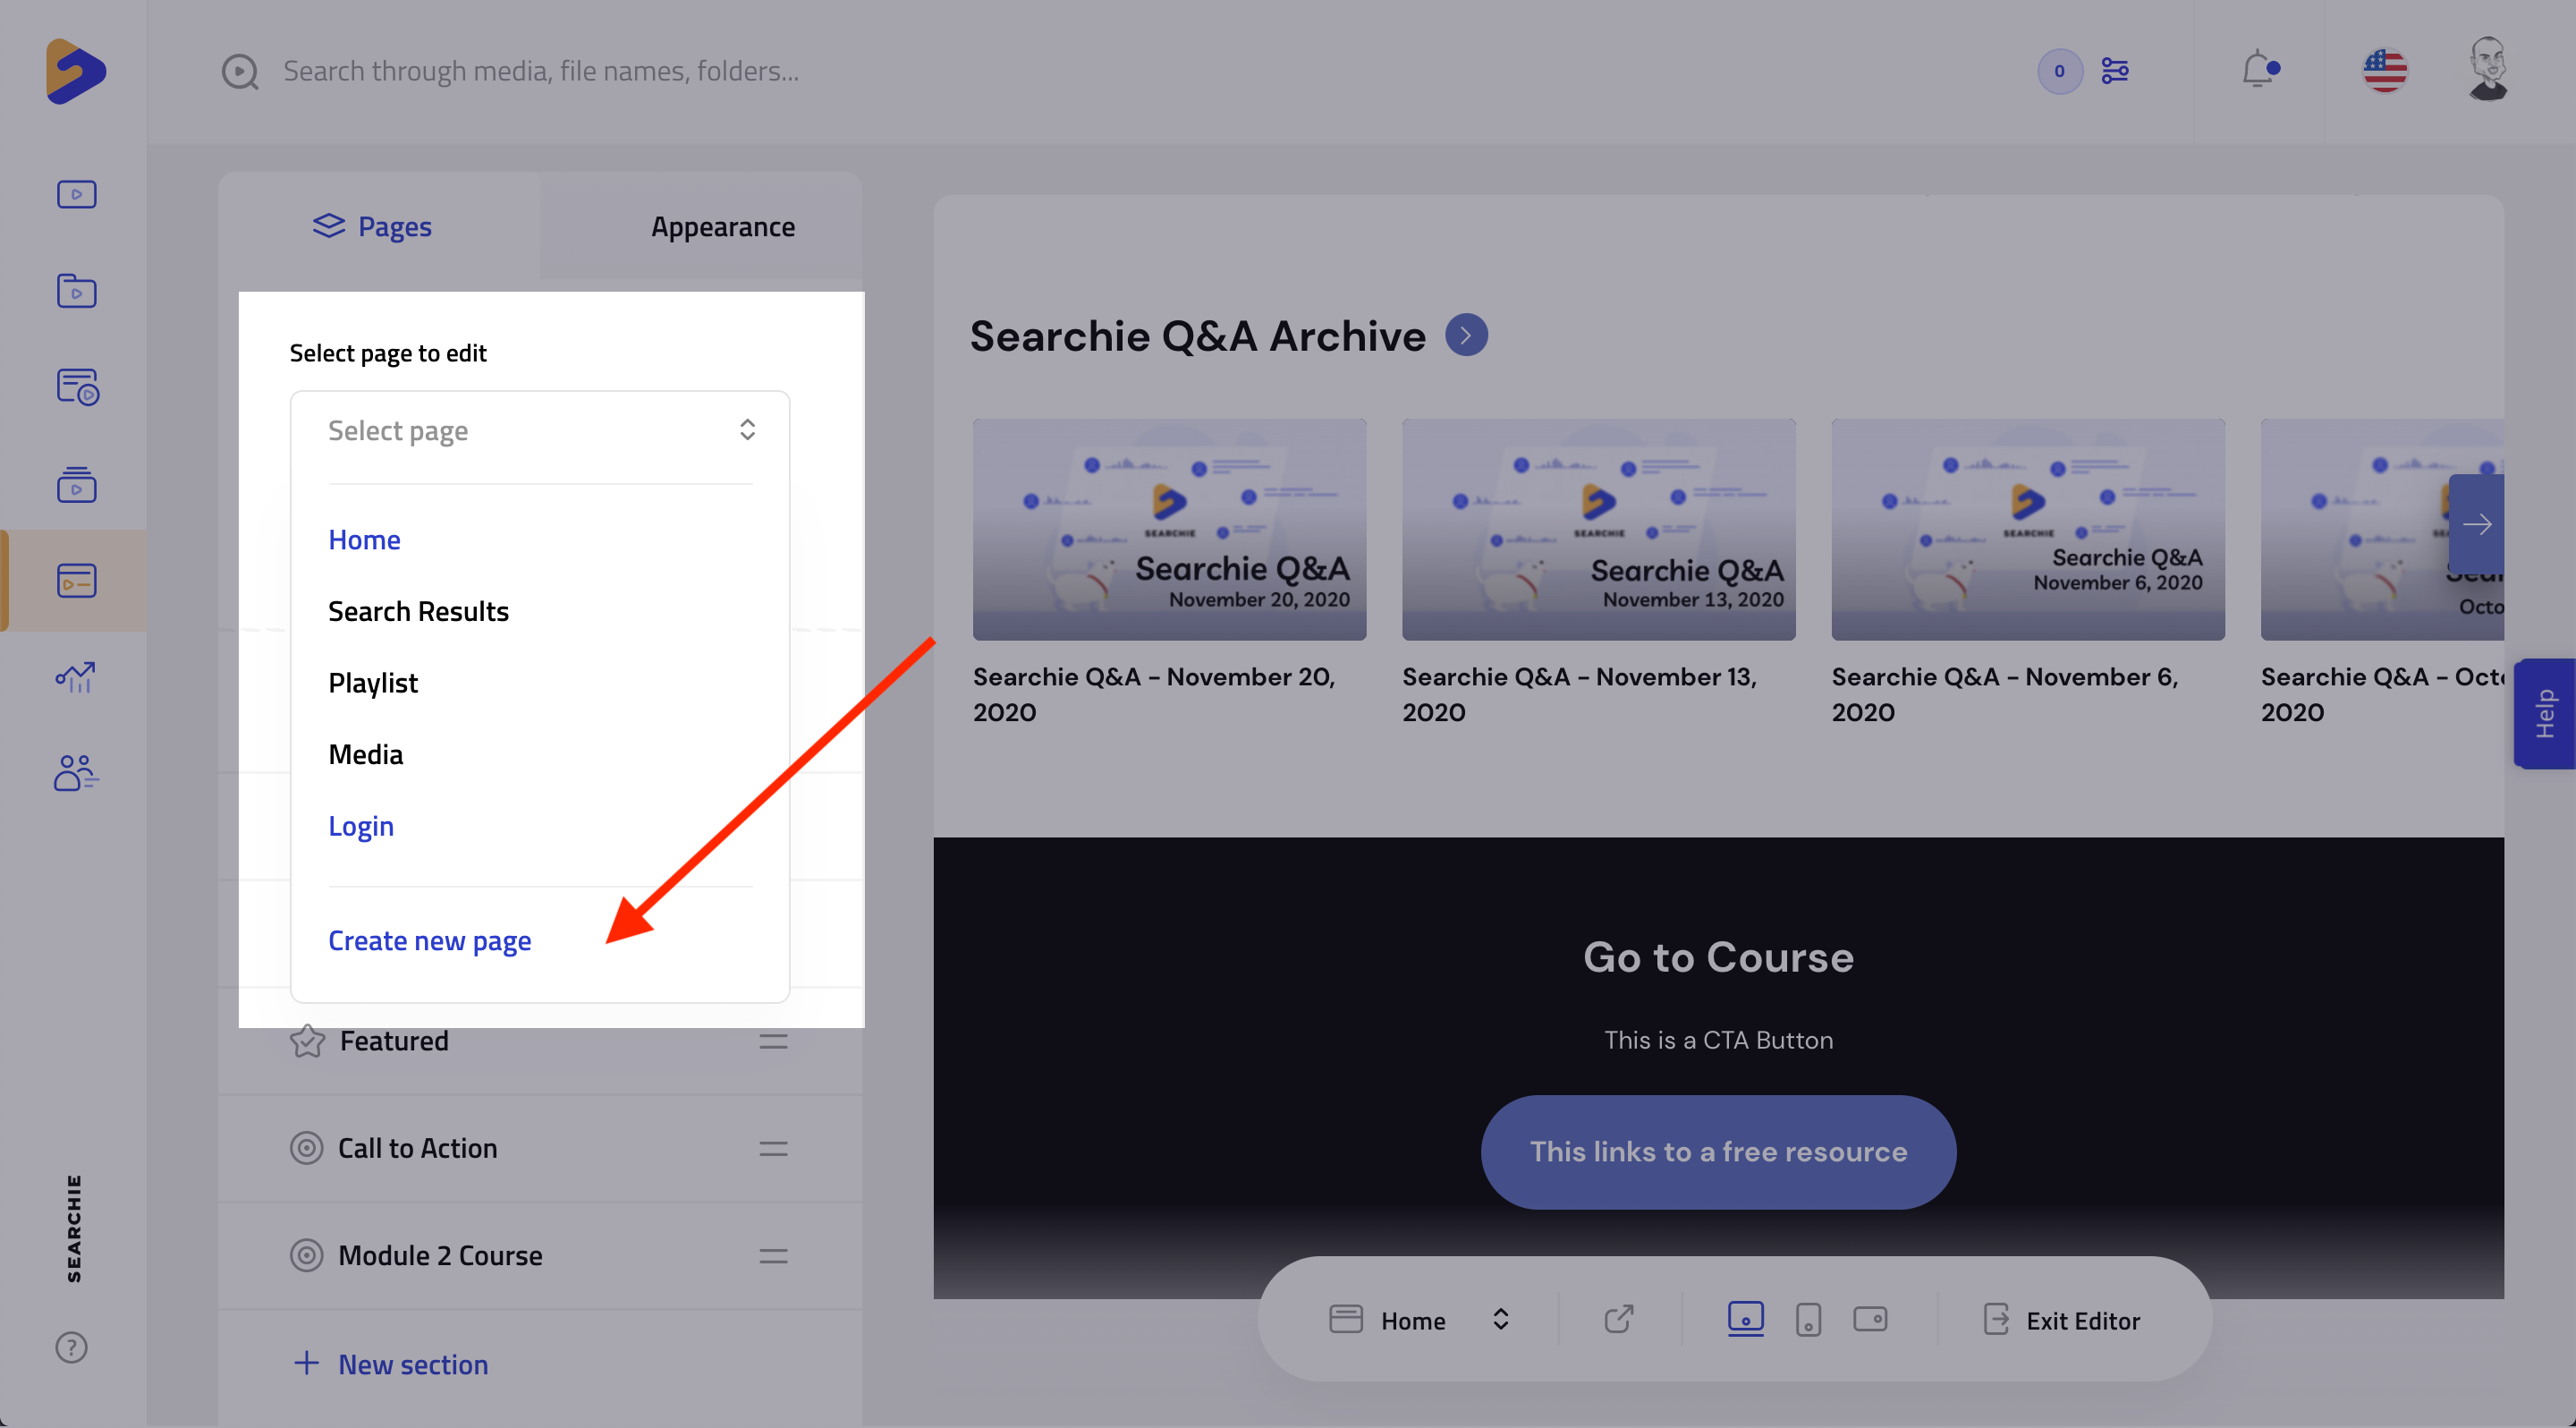Screen dimensions: 2576x1428
Task: Open the notifications bell
Action: coord(2258,70)
